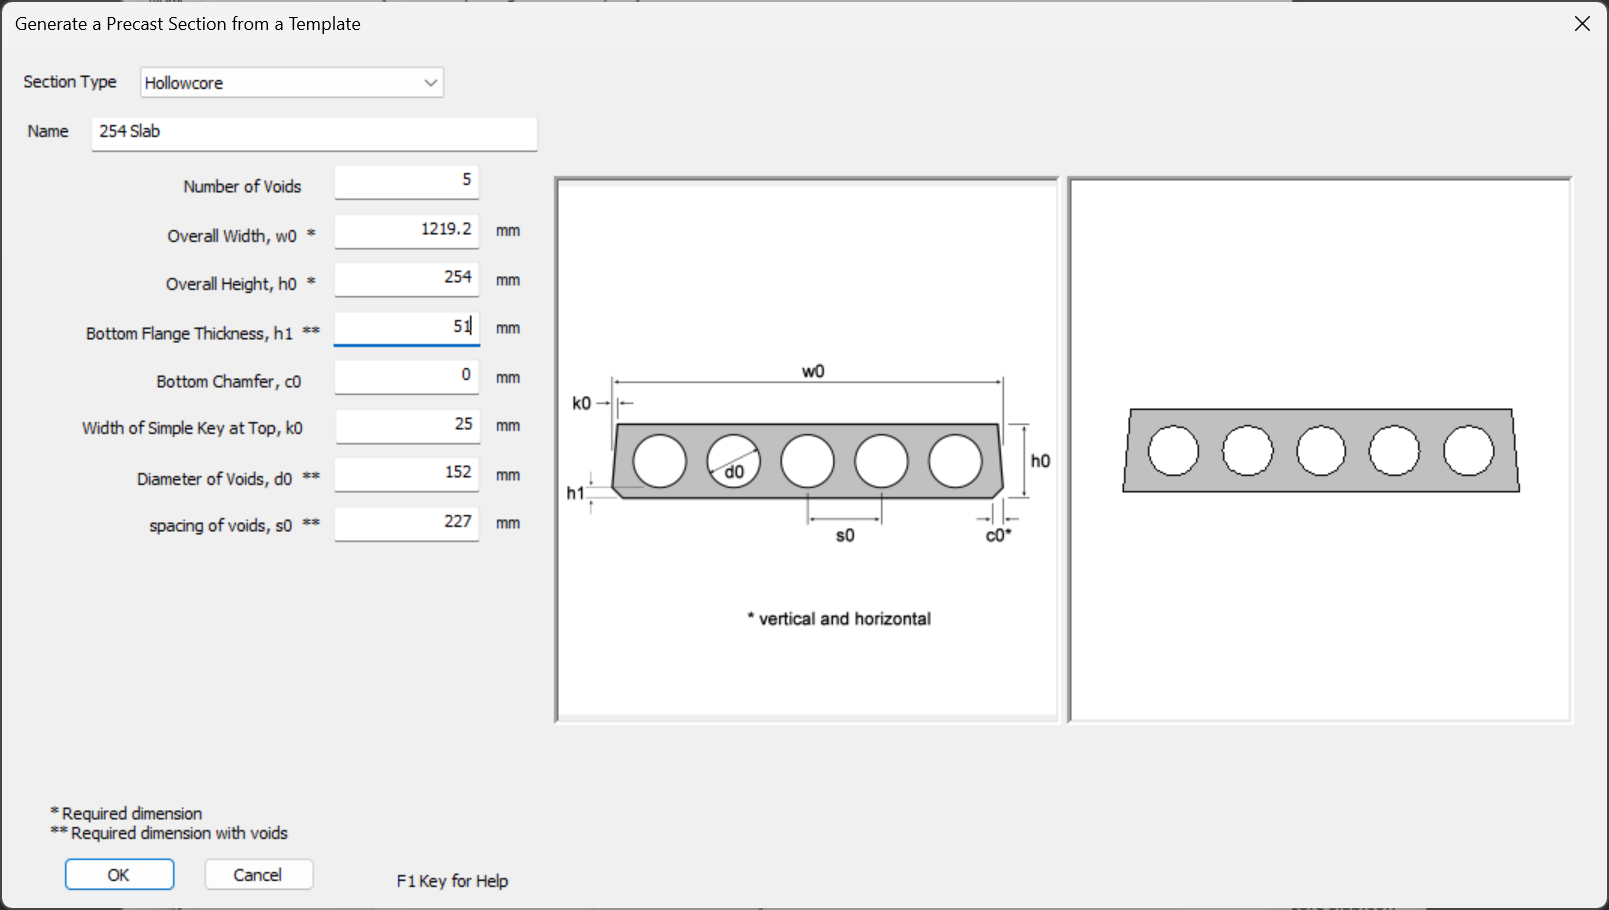Click the spacing of voids s0 input
Image resolution: width=1609 pixels, height=910 pixels.
pos(406,522)
